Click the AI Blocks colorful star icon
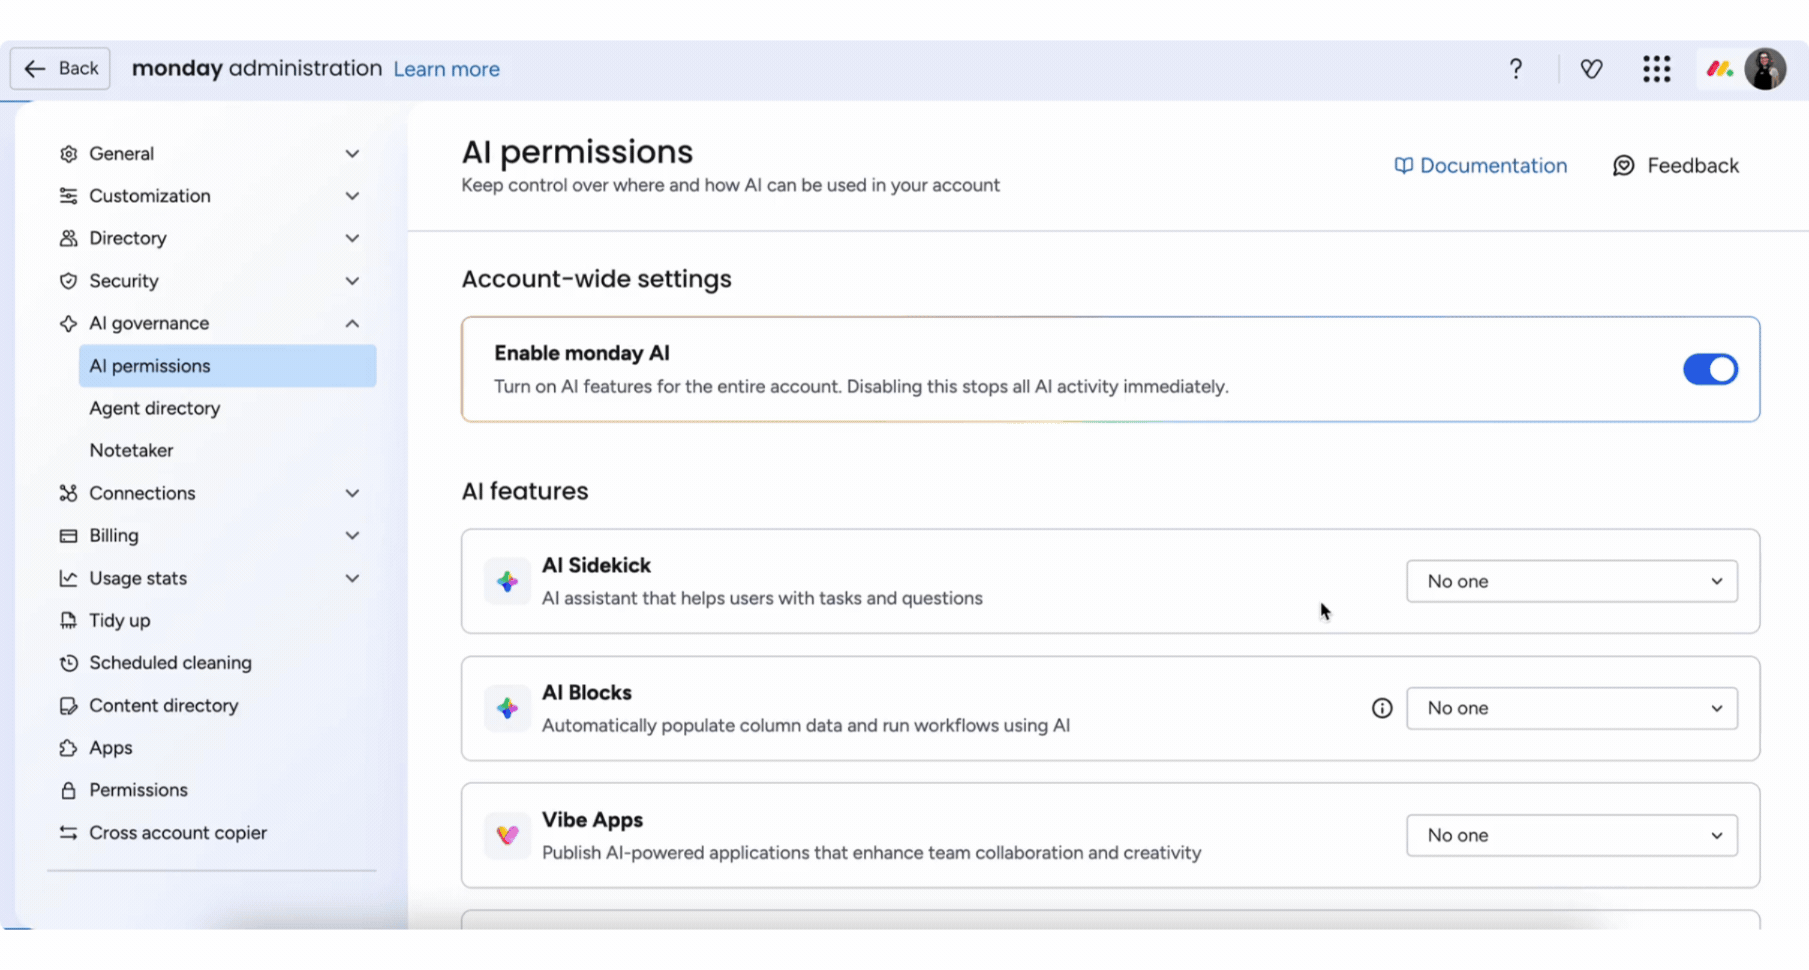Viewport: 1809px width, 970px height. click(x=507, y=708)
